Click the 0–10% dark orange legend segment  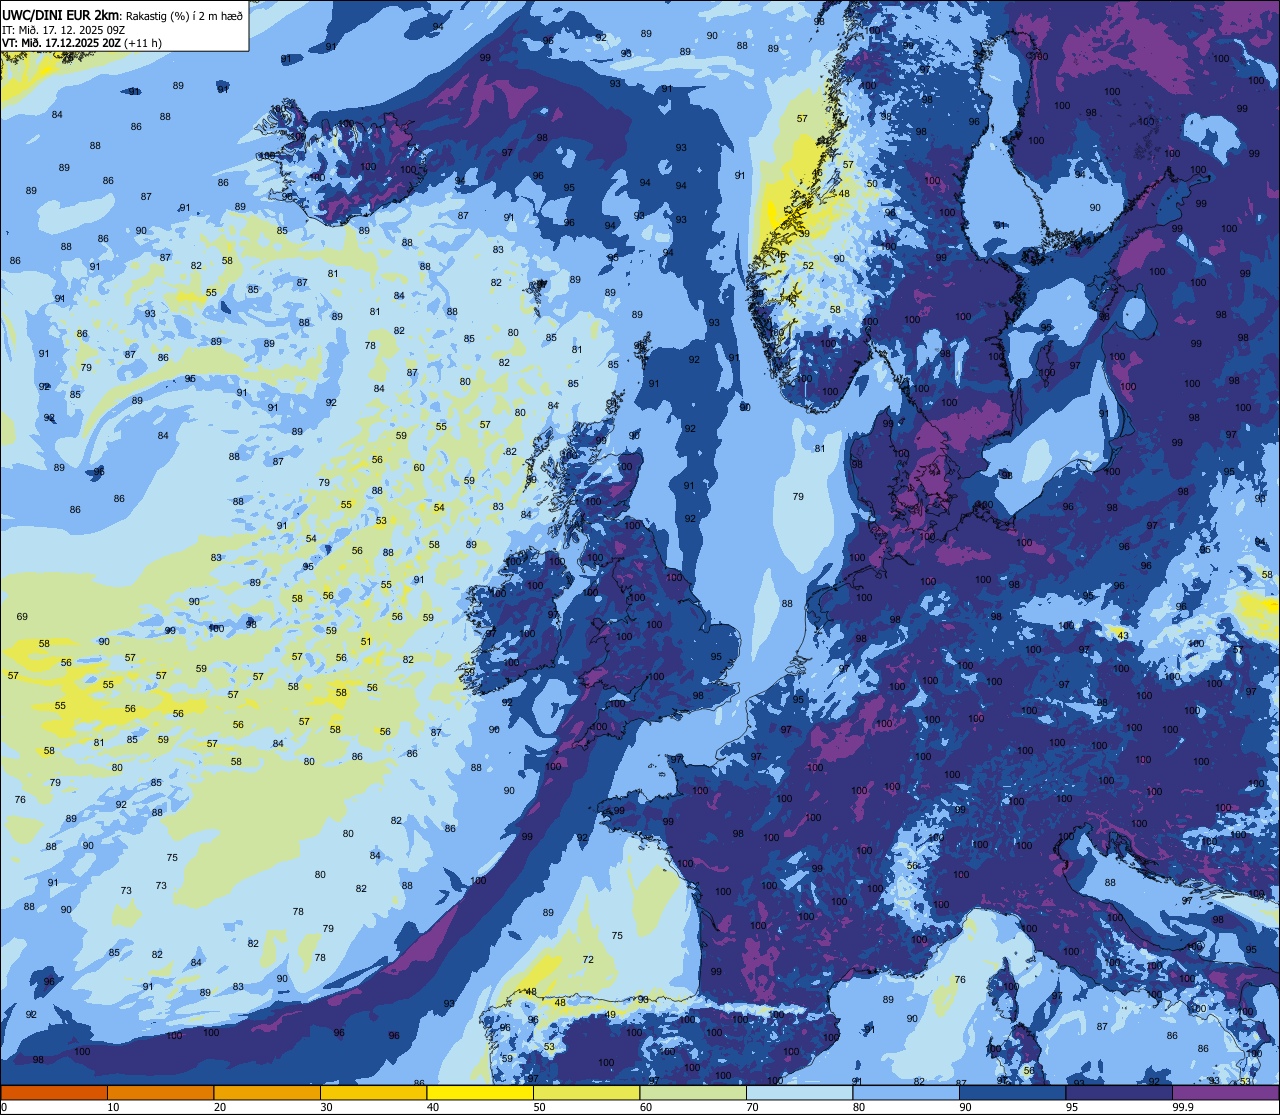54,1092
